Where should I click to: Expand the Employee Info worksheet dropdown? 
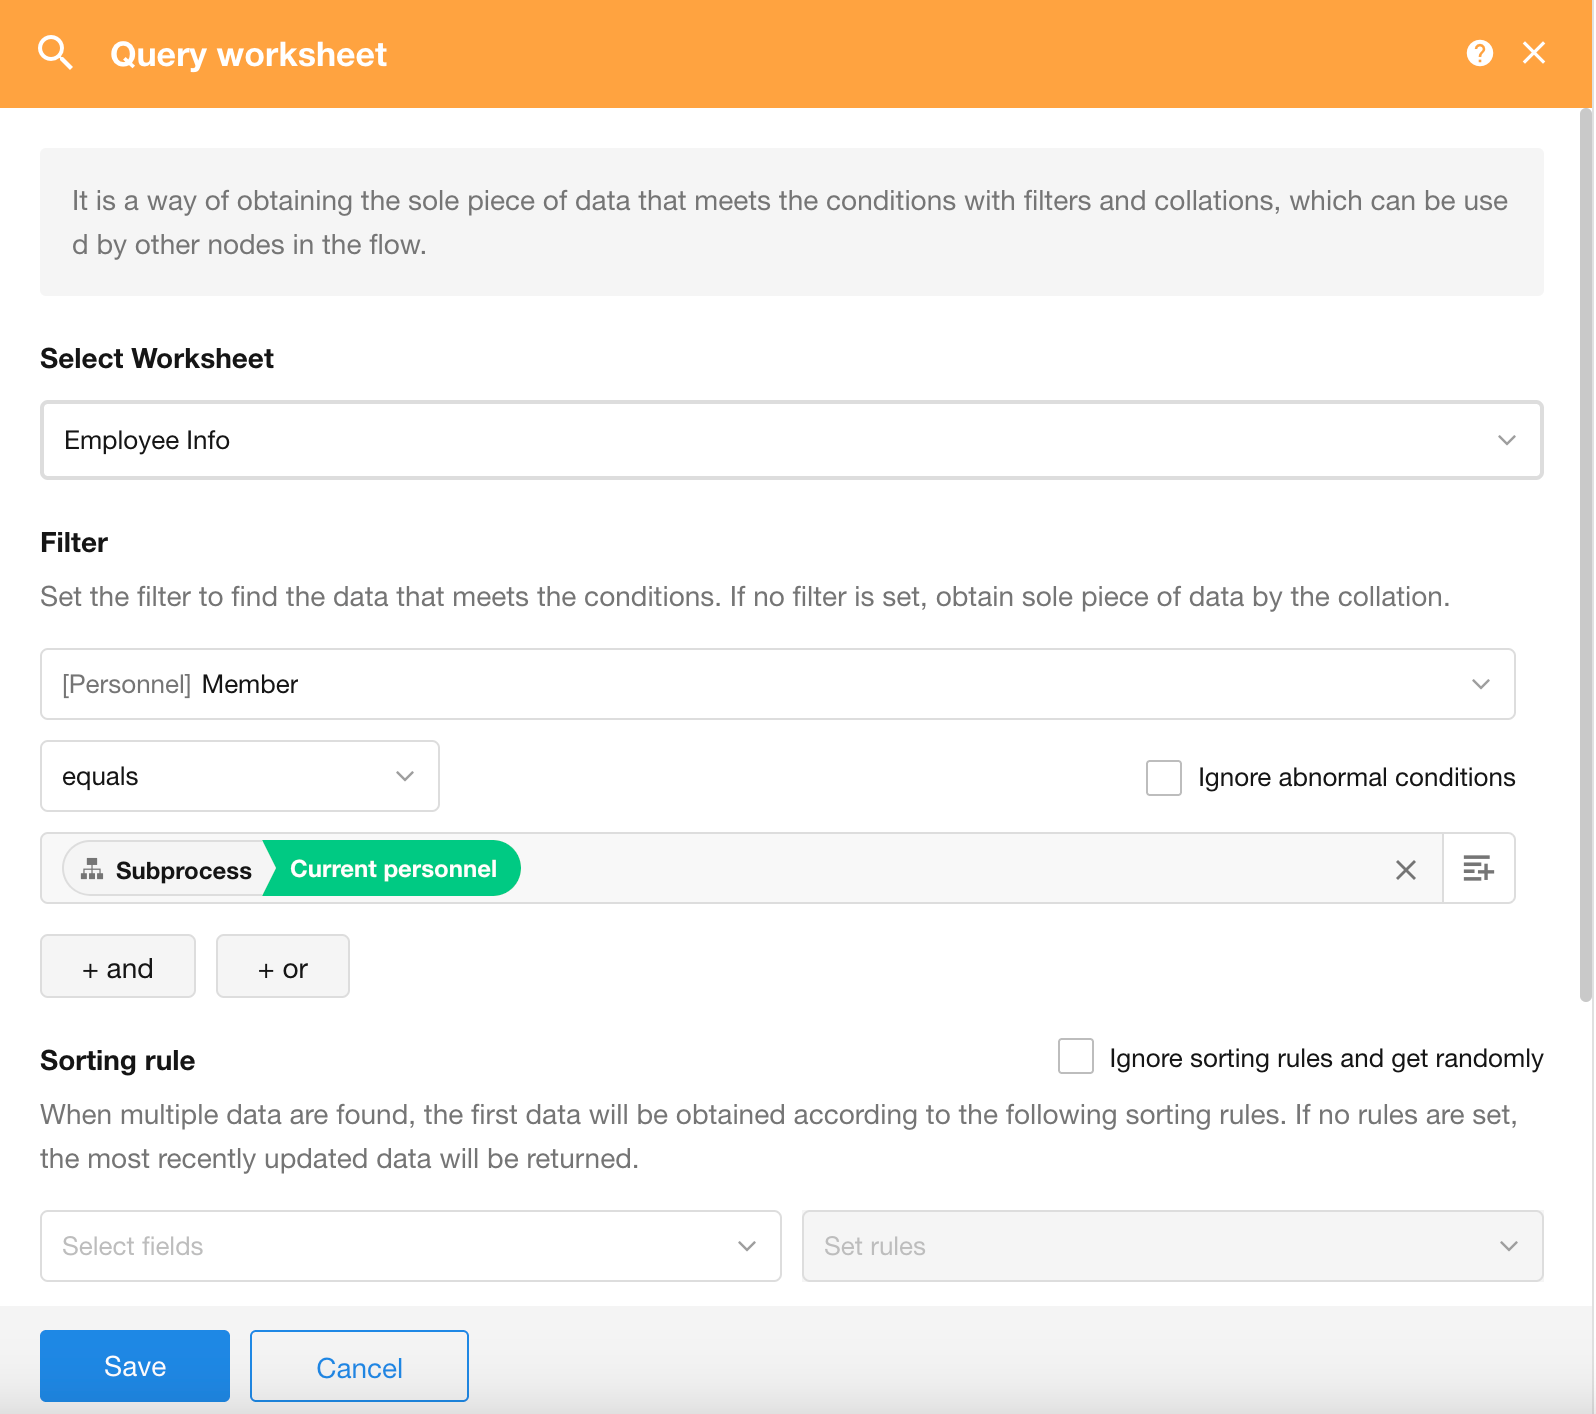791,440
